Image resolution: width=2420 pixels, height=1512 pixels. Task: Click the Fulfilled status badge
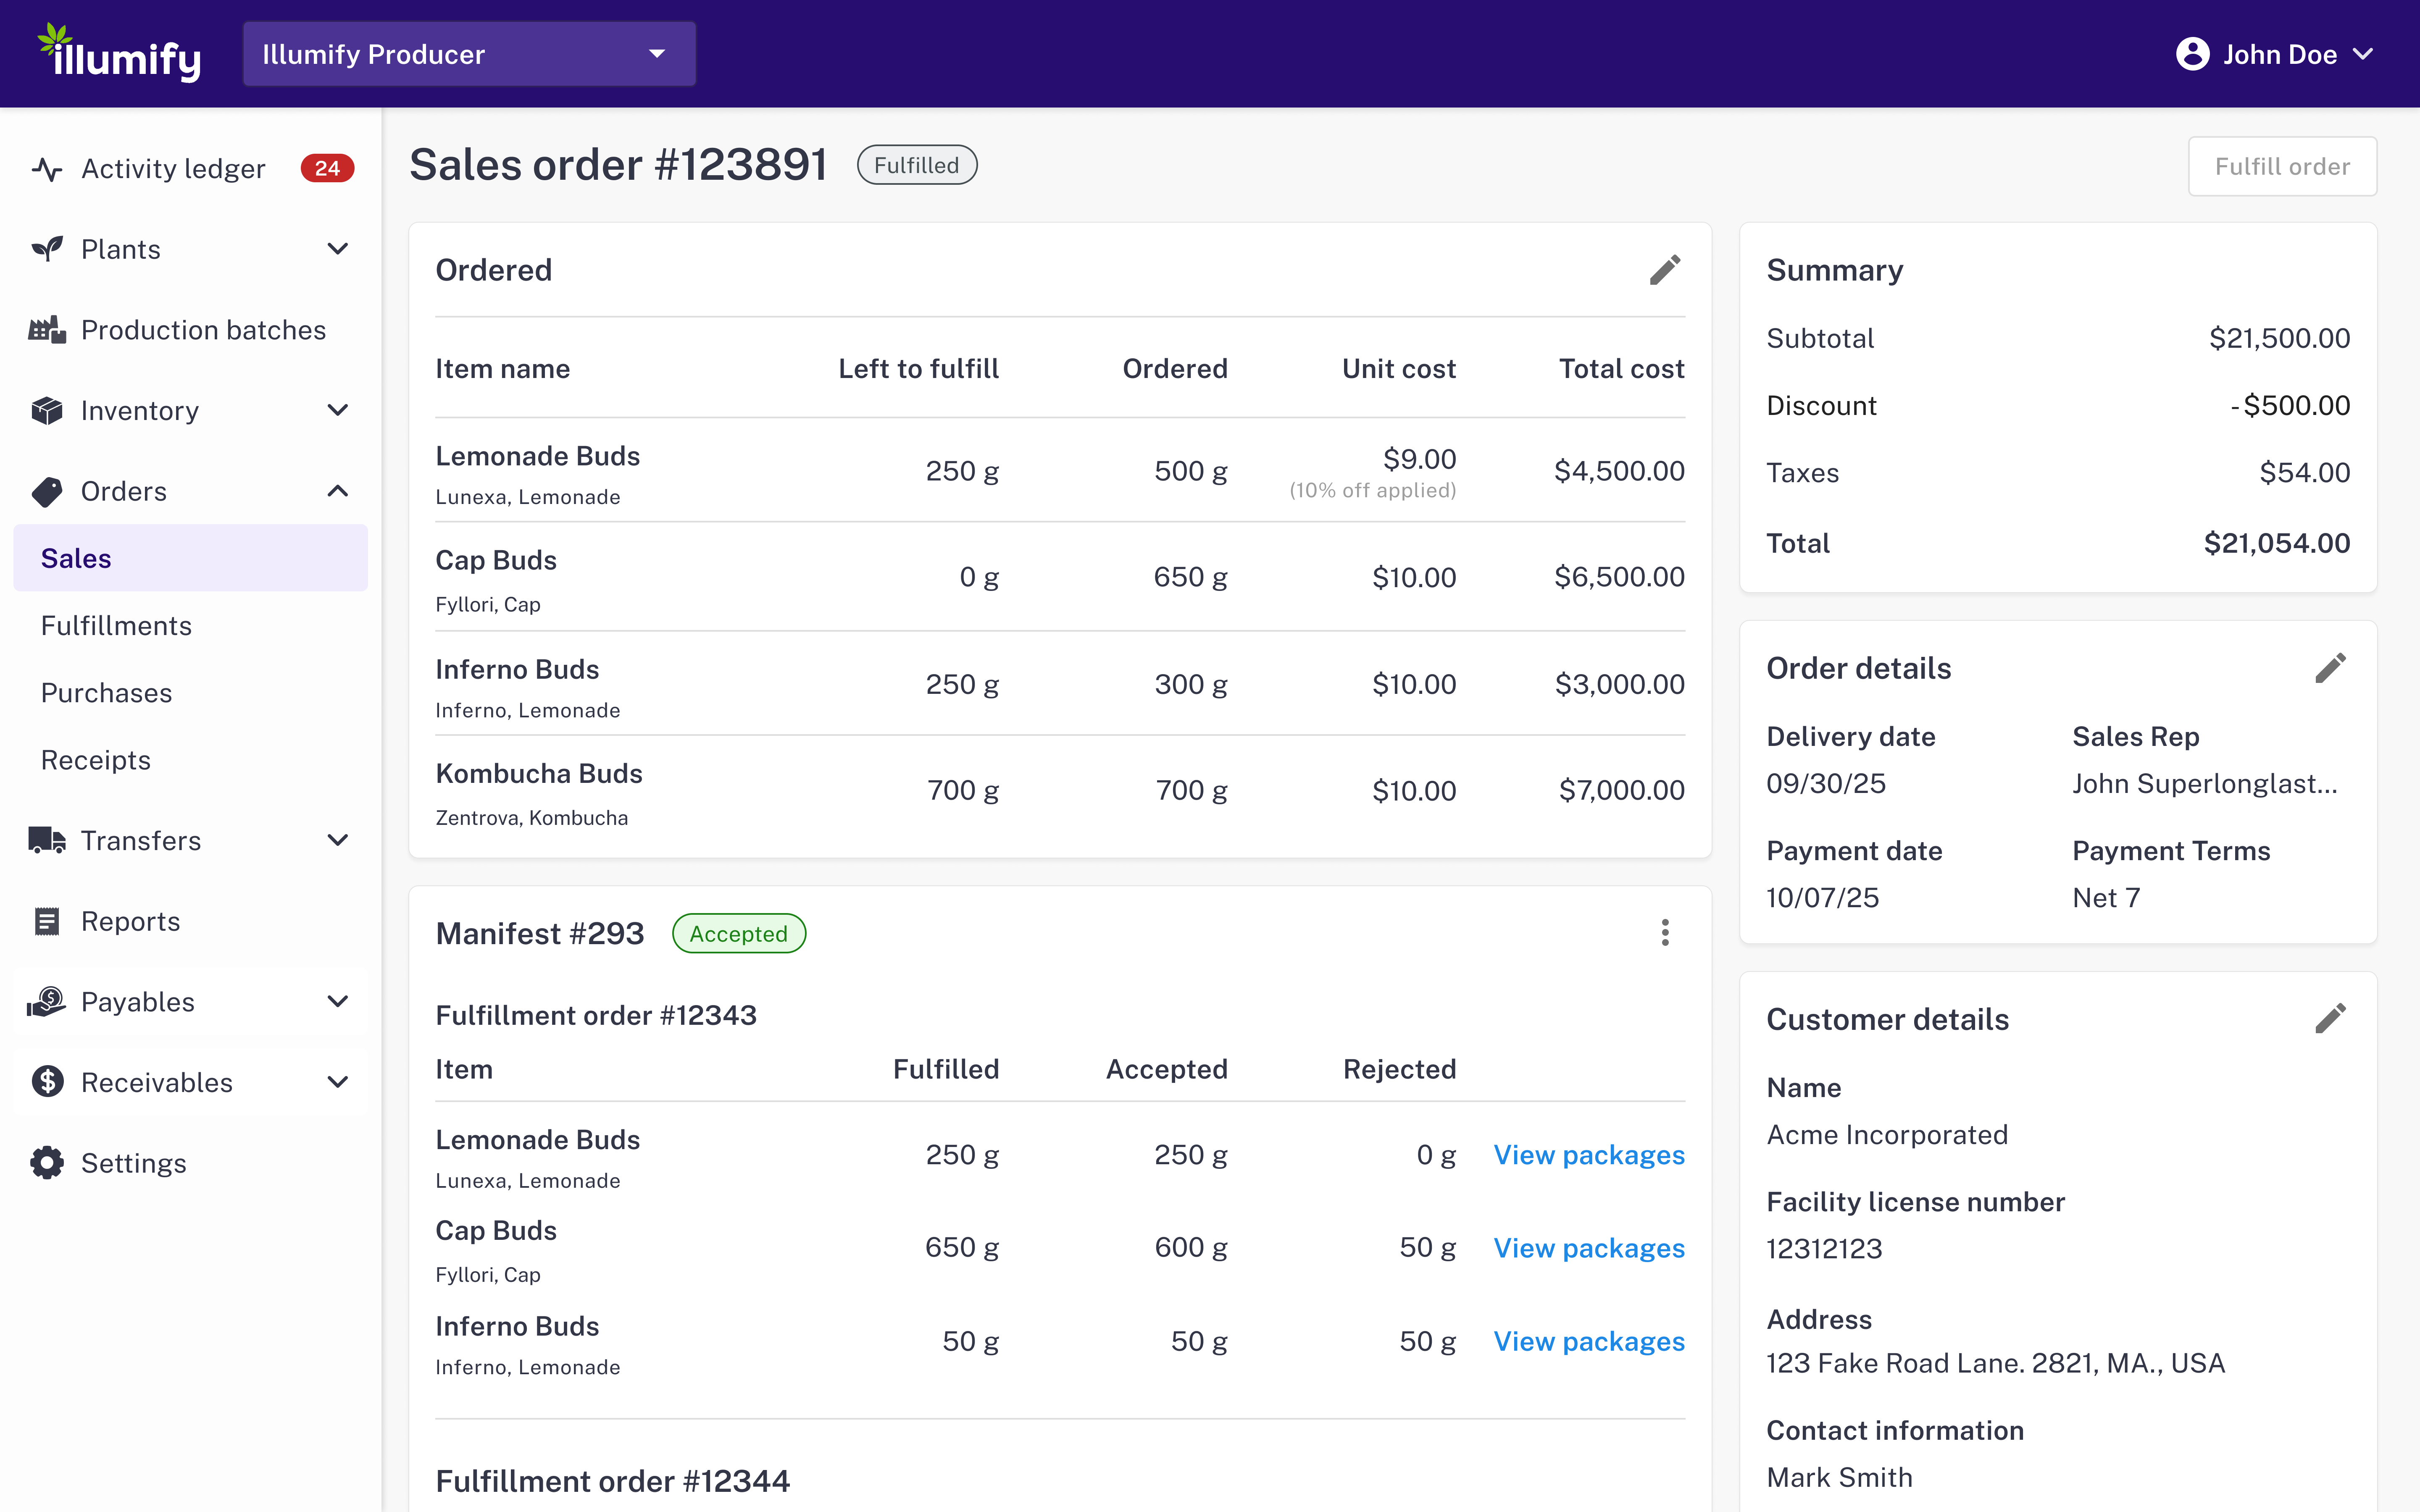click(917, 165)
